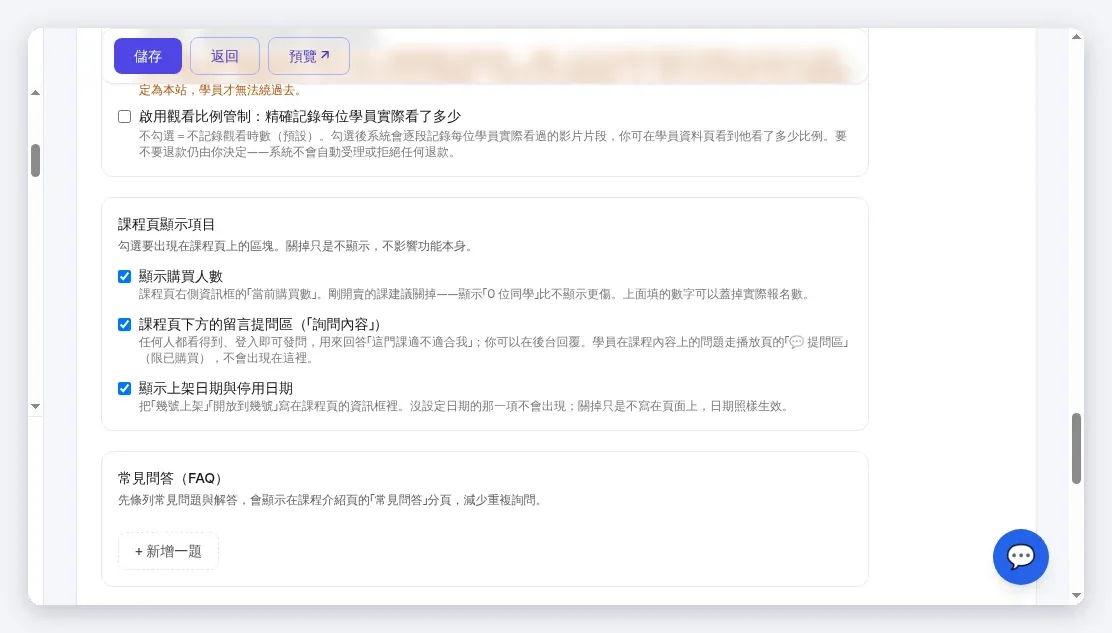Click the left panel scroll-up arrow
1112x633 pixels.
(35, 93)
